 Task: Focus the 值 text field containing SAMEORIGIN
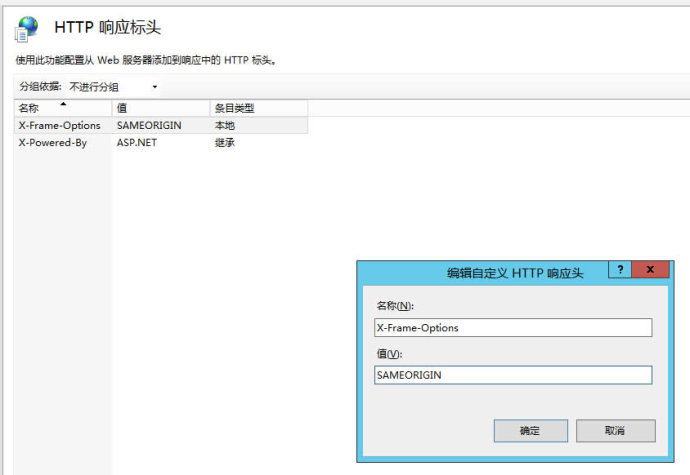[x=512, y=375]
